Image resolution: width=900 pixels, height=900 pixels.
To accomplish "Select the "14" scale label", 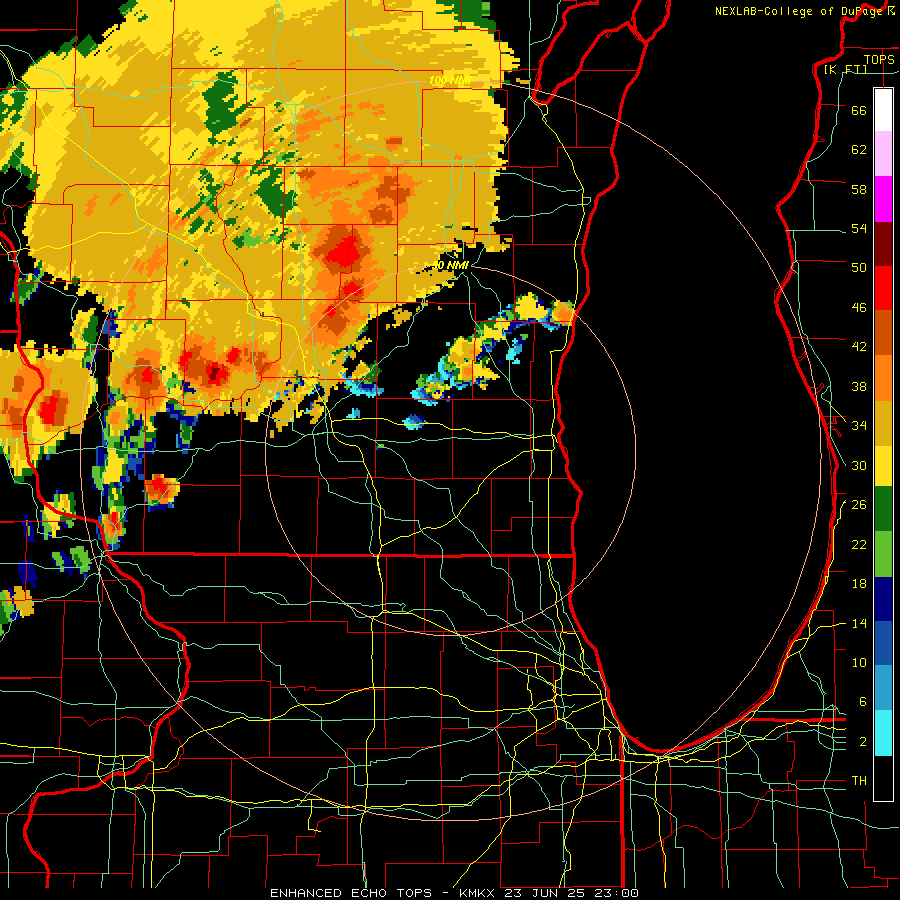I will point(859,623).
